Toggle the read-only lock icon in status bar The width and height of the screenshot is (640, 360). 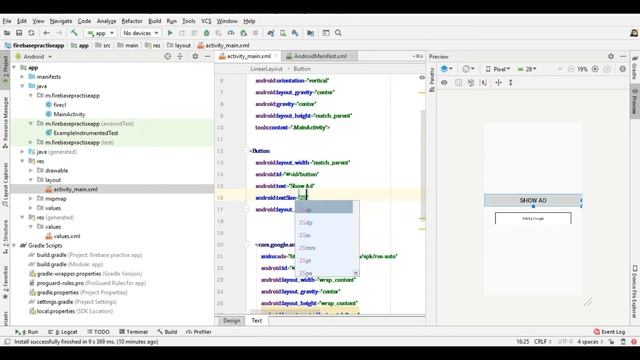[611, 342]
